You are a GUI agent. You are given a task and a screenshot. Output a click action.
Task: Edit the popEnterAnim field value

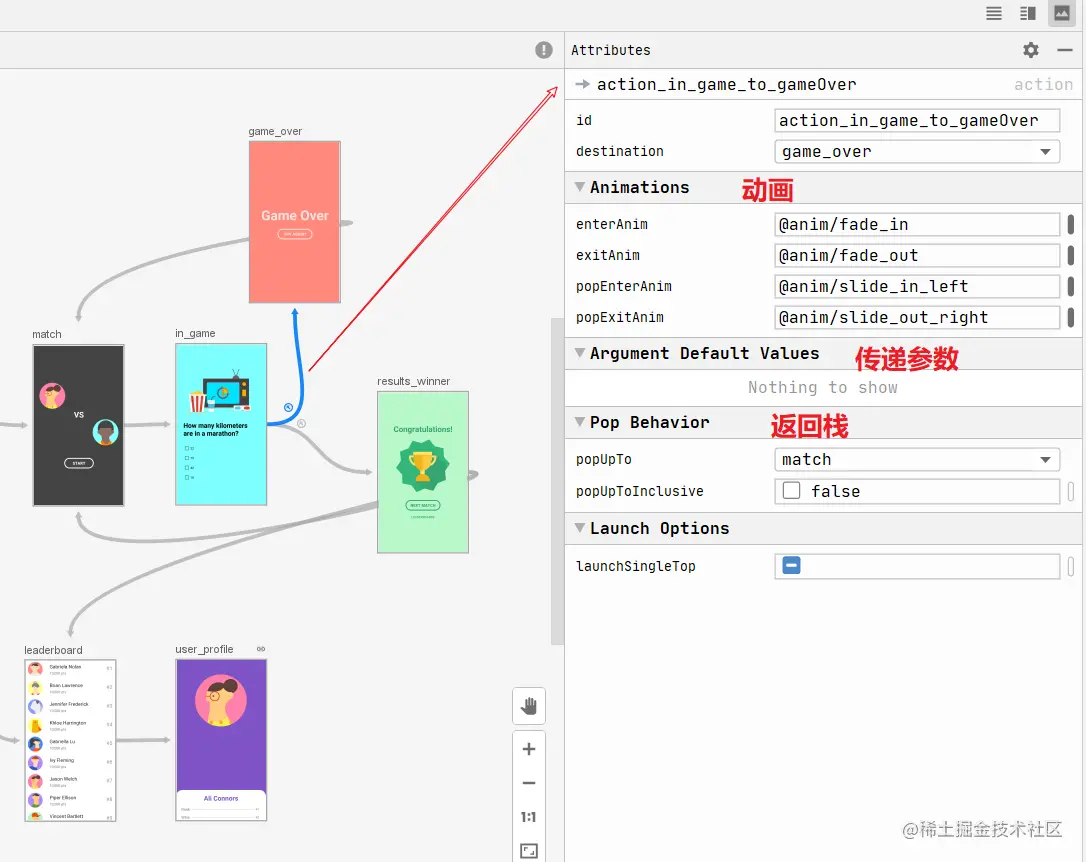(916, 287)
